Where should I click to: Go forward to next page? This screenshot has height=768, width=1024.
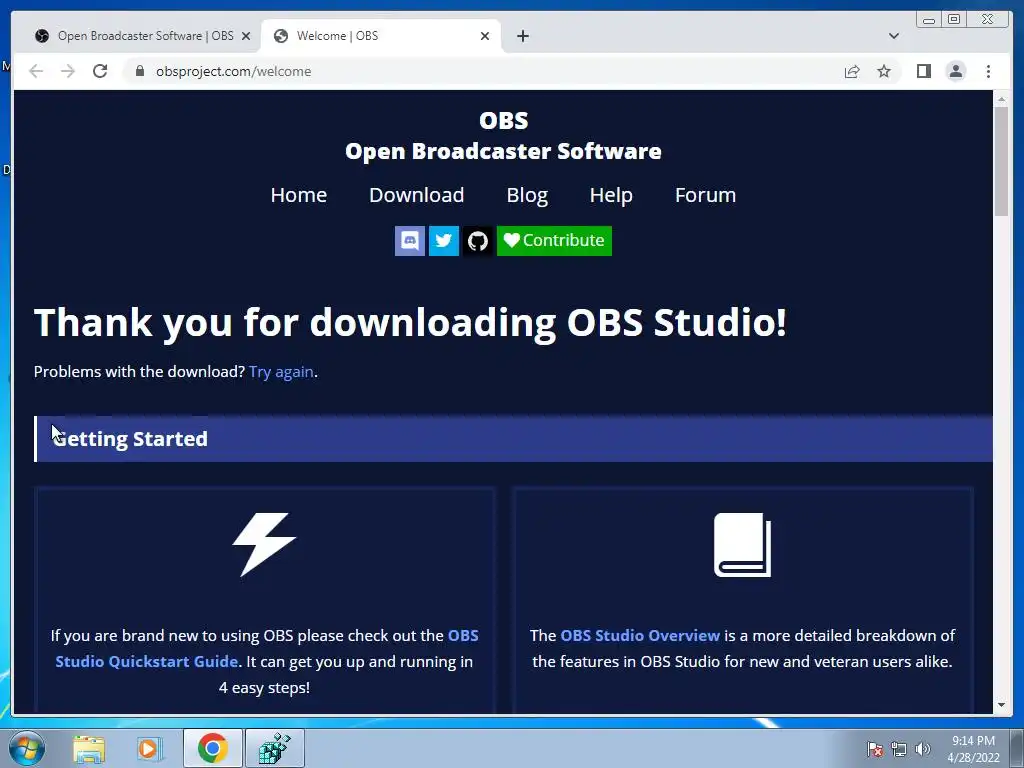click(x=68, y=71)
